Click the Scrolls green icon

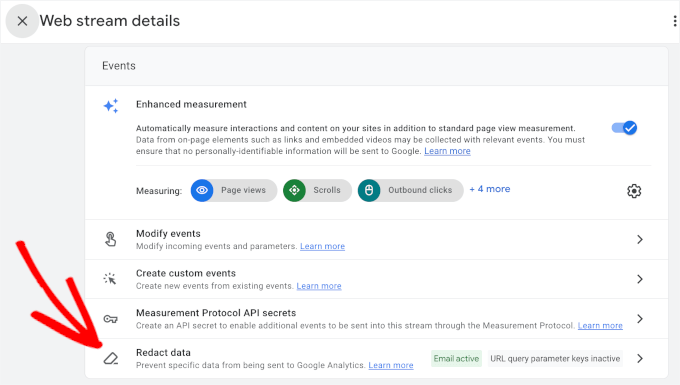tap(294, 190)
